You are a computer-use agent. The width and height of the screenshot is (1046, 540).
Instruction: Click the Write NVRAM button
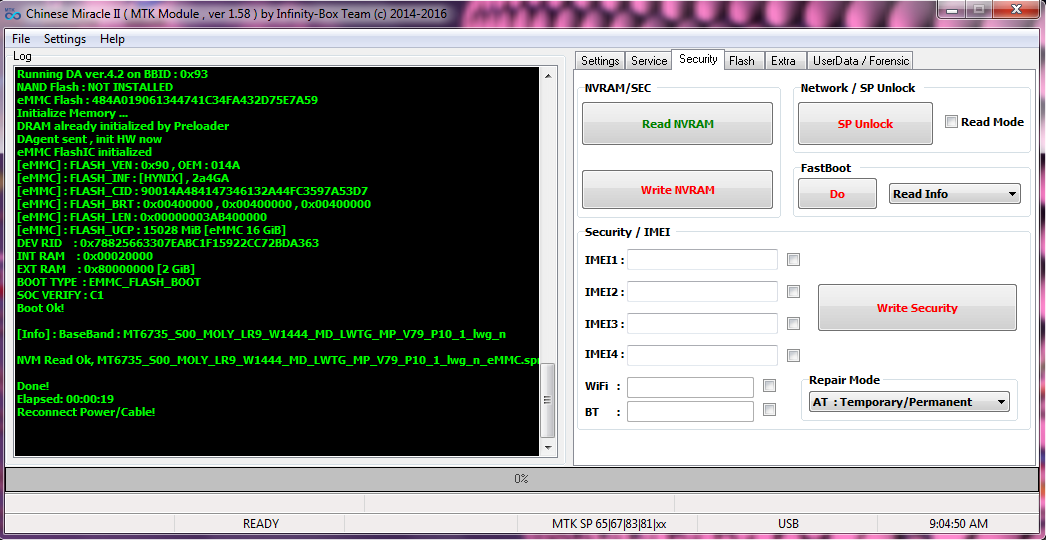point(677,190)
